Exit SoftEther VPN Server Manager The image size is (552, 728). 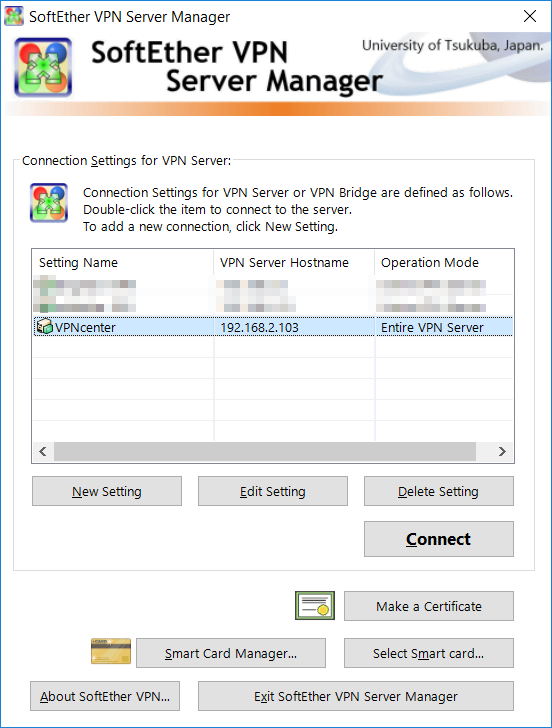tap(356, 696)
